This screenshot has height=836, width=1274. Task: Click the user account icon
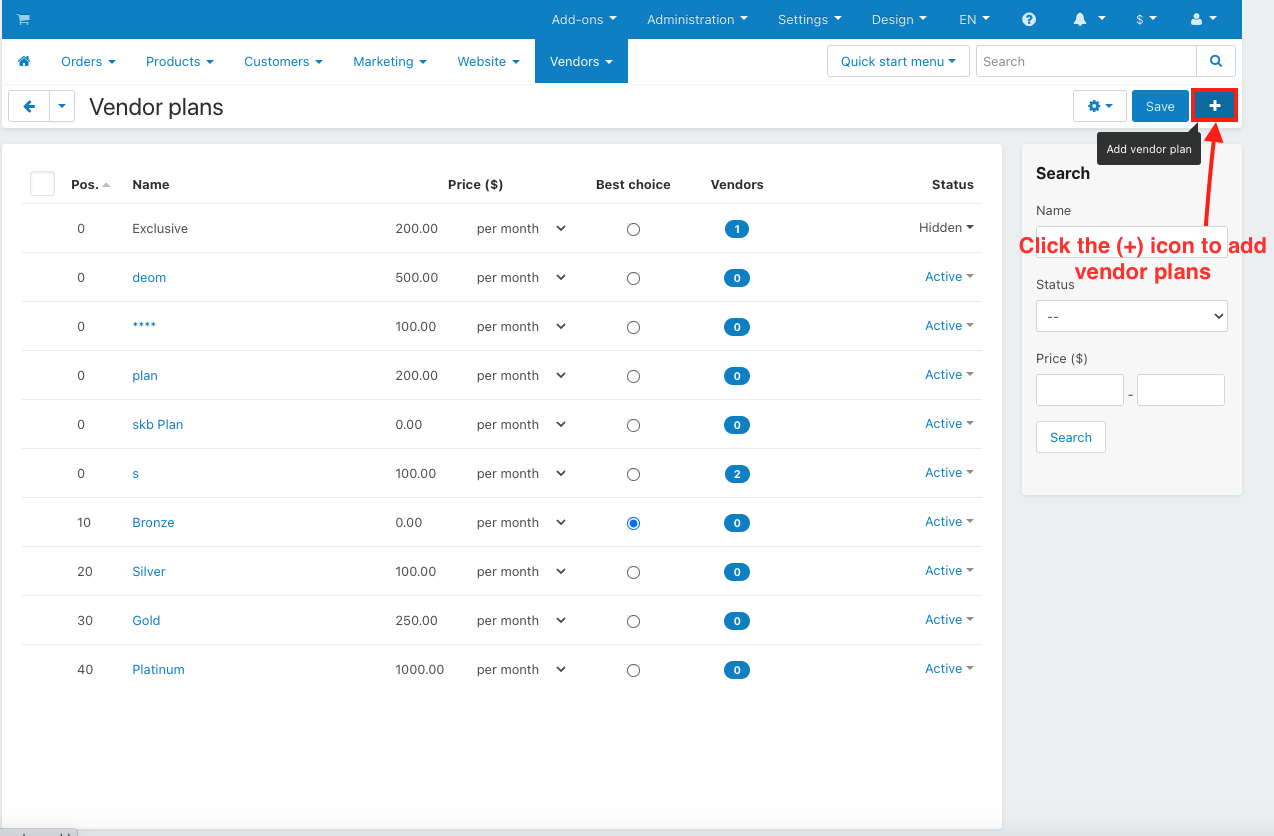click(x=1199, y=20)
